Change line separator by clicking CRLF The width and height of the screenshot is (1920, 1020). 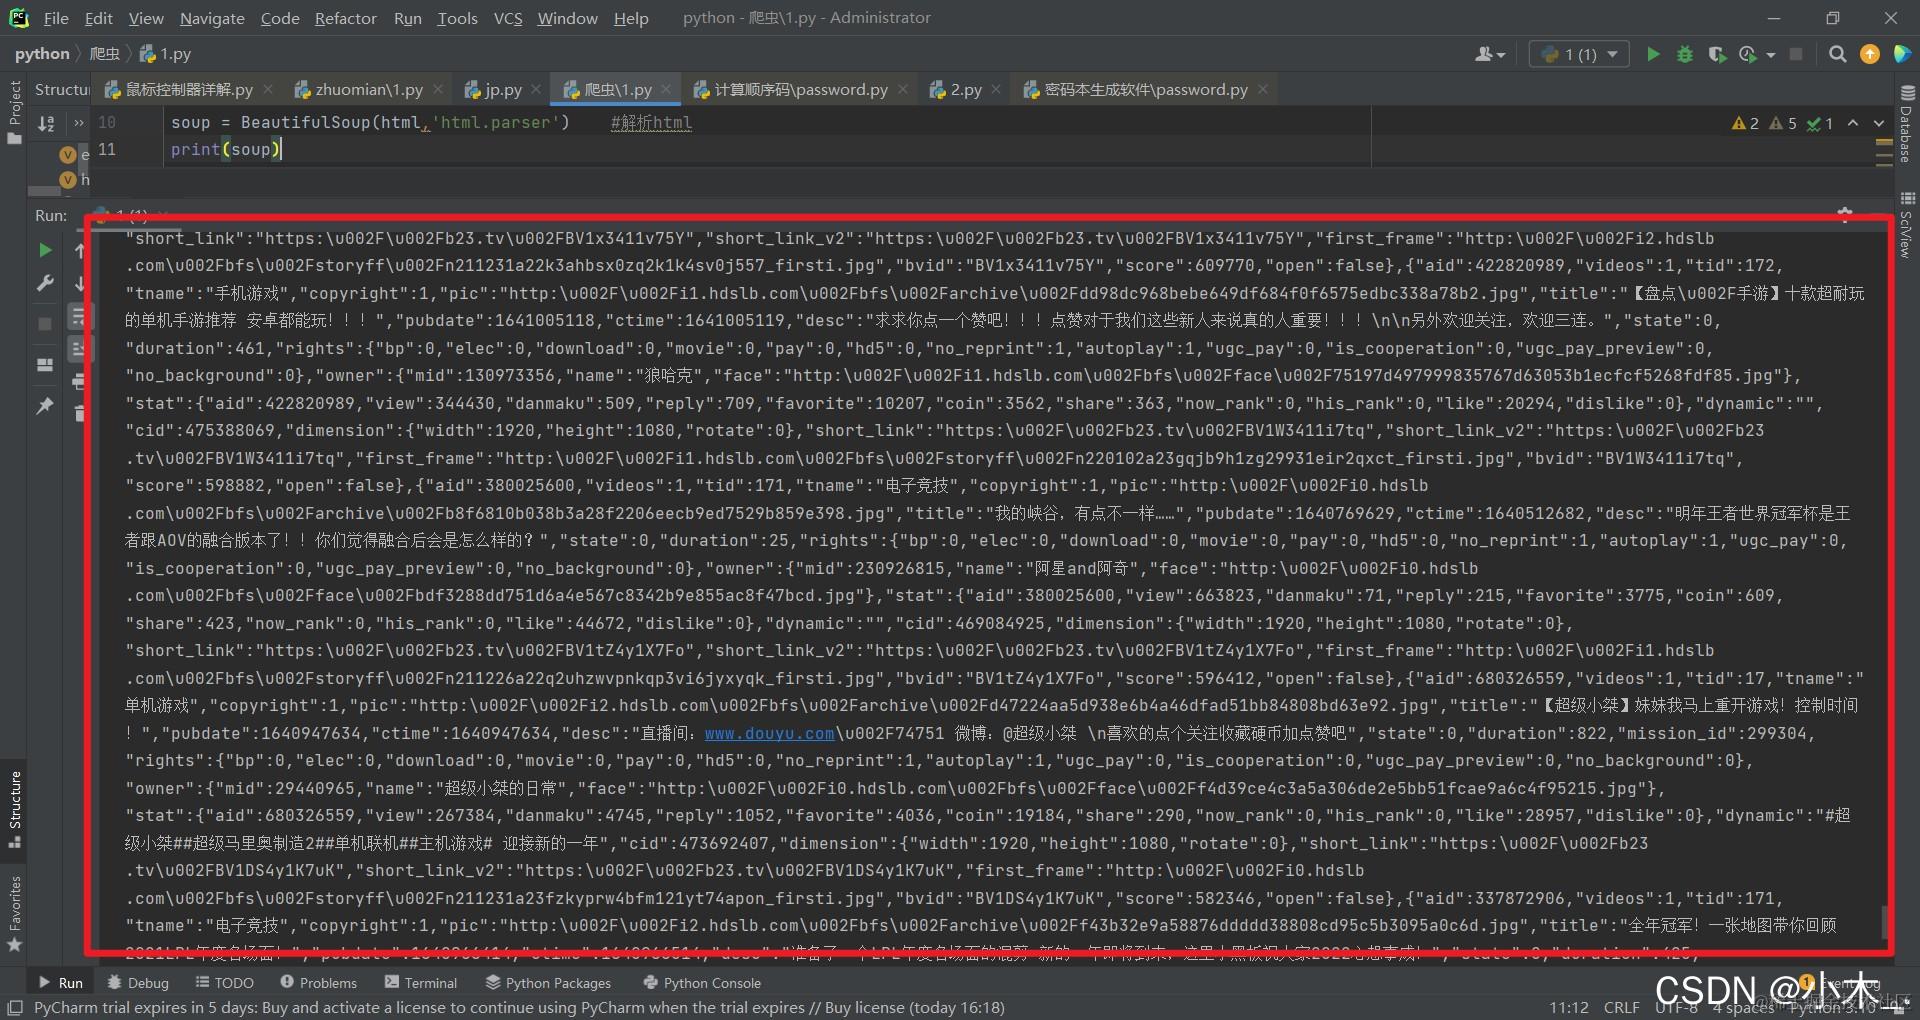tap(1620, 1007)
